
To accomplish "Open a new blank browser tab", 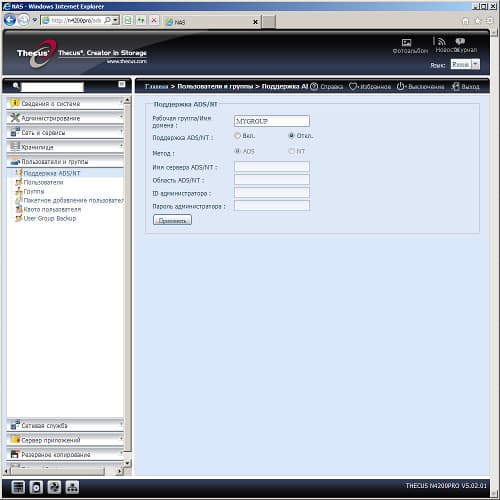I will coord(269,22).
